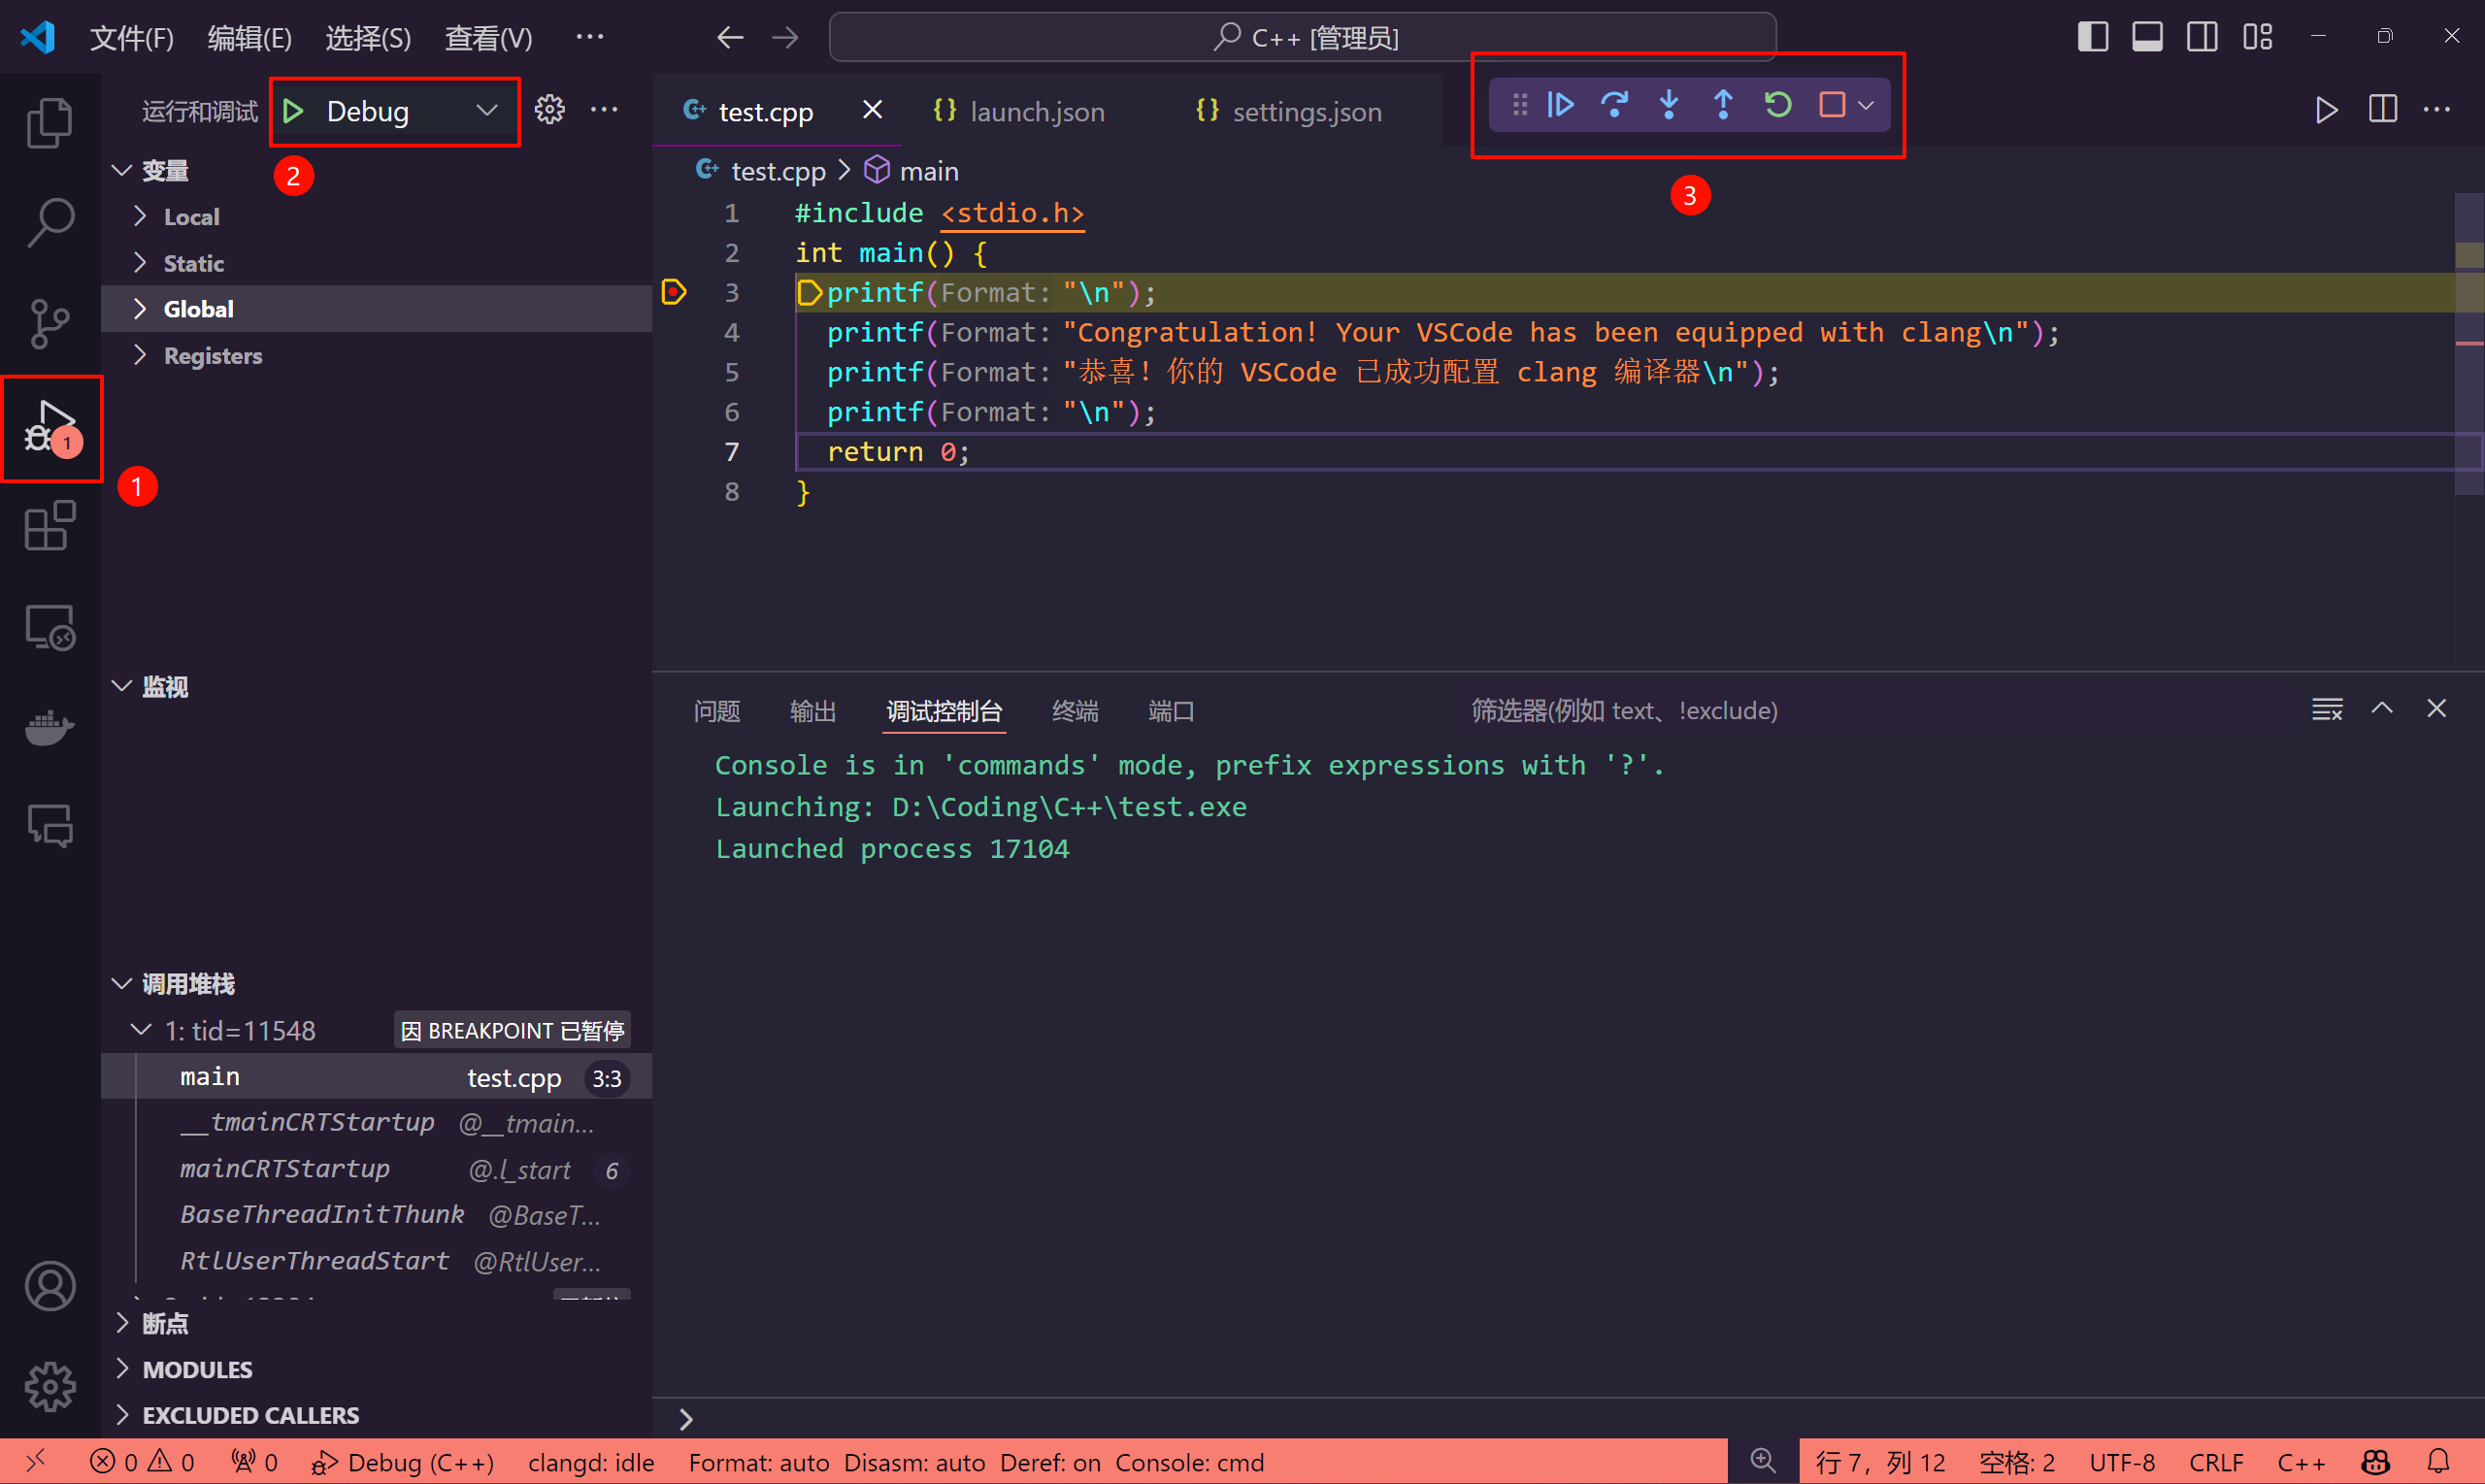Restart the debug session

1777,104
